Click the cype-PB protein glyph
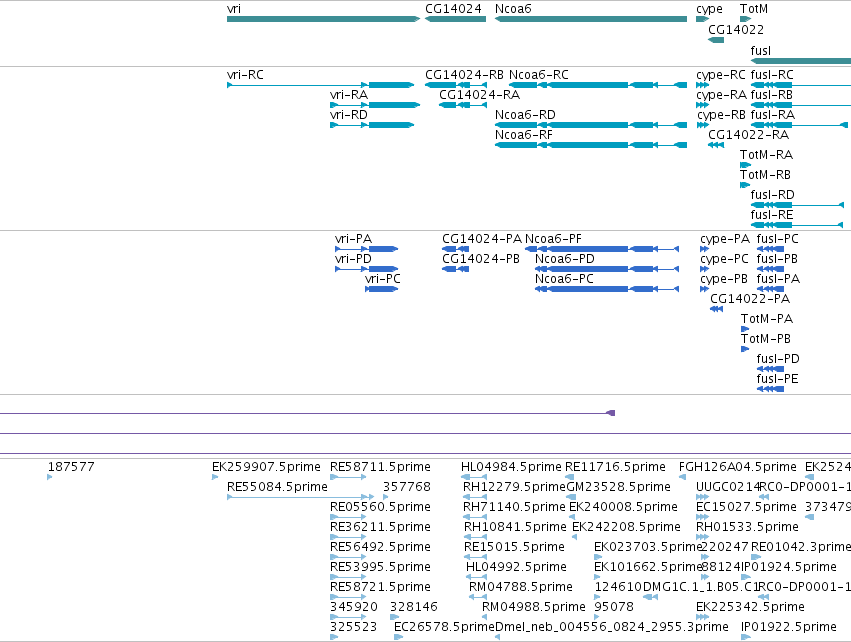The height and width of the screenshot is (642, 851). tap(704, 289)
